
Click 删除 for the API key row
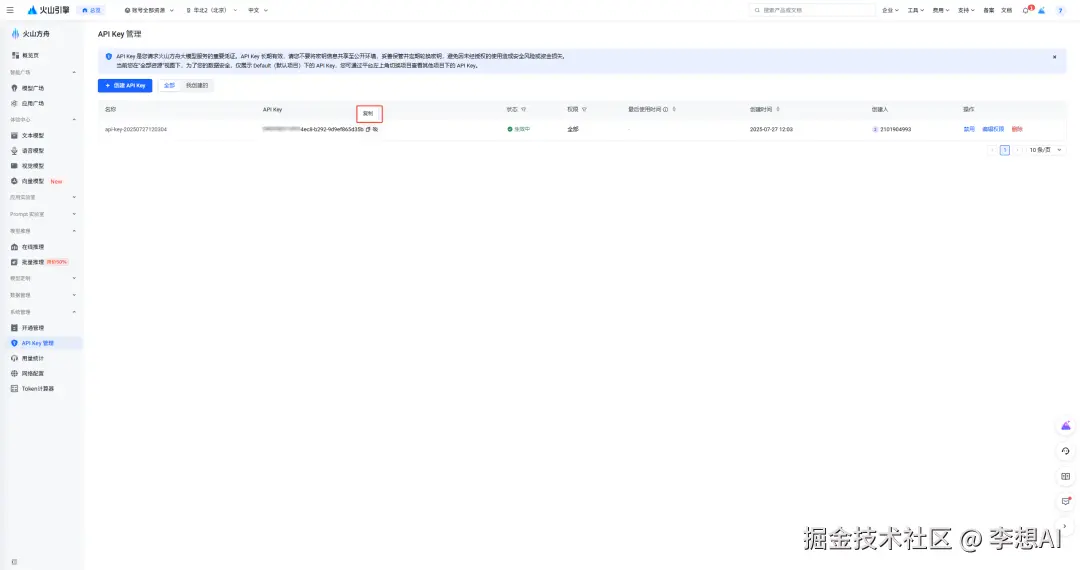pyautogui.click(x=1017, y=129)
